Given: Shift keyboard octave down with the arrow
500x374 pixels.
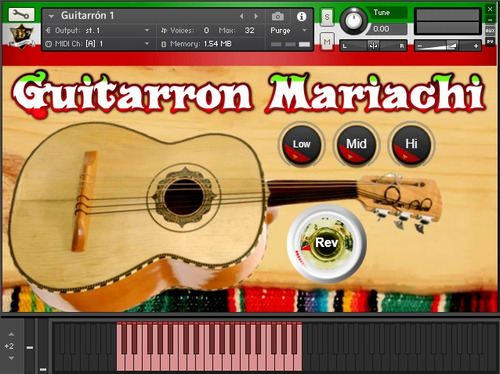Looking at the screenshot, I should coord(11,358).
